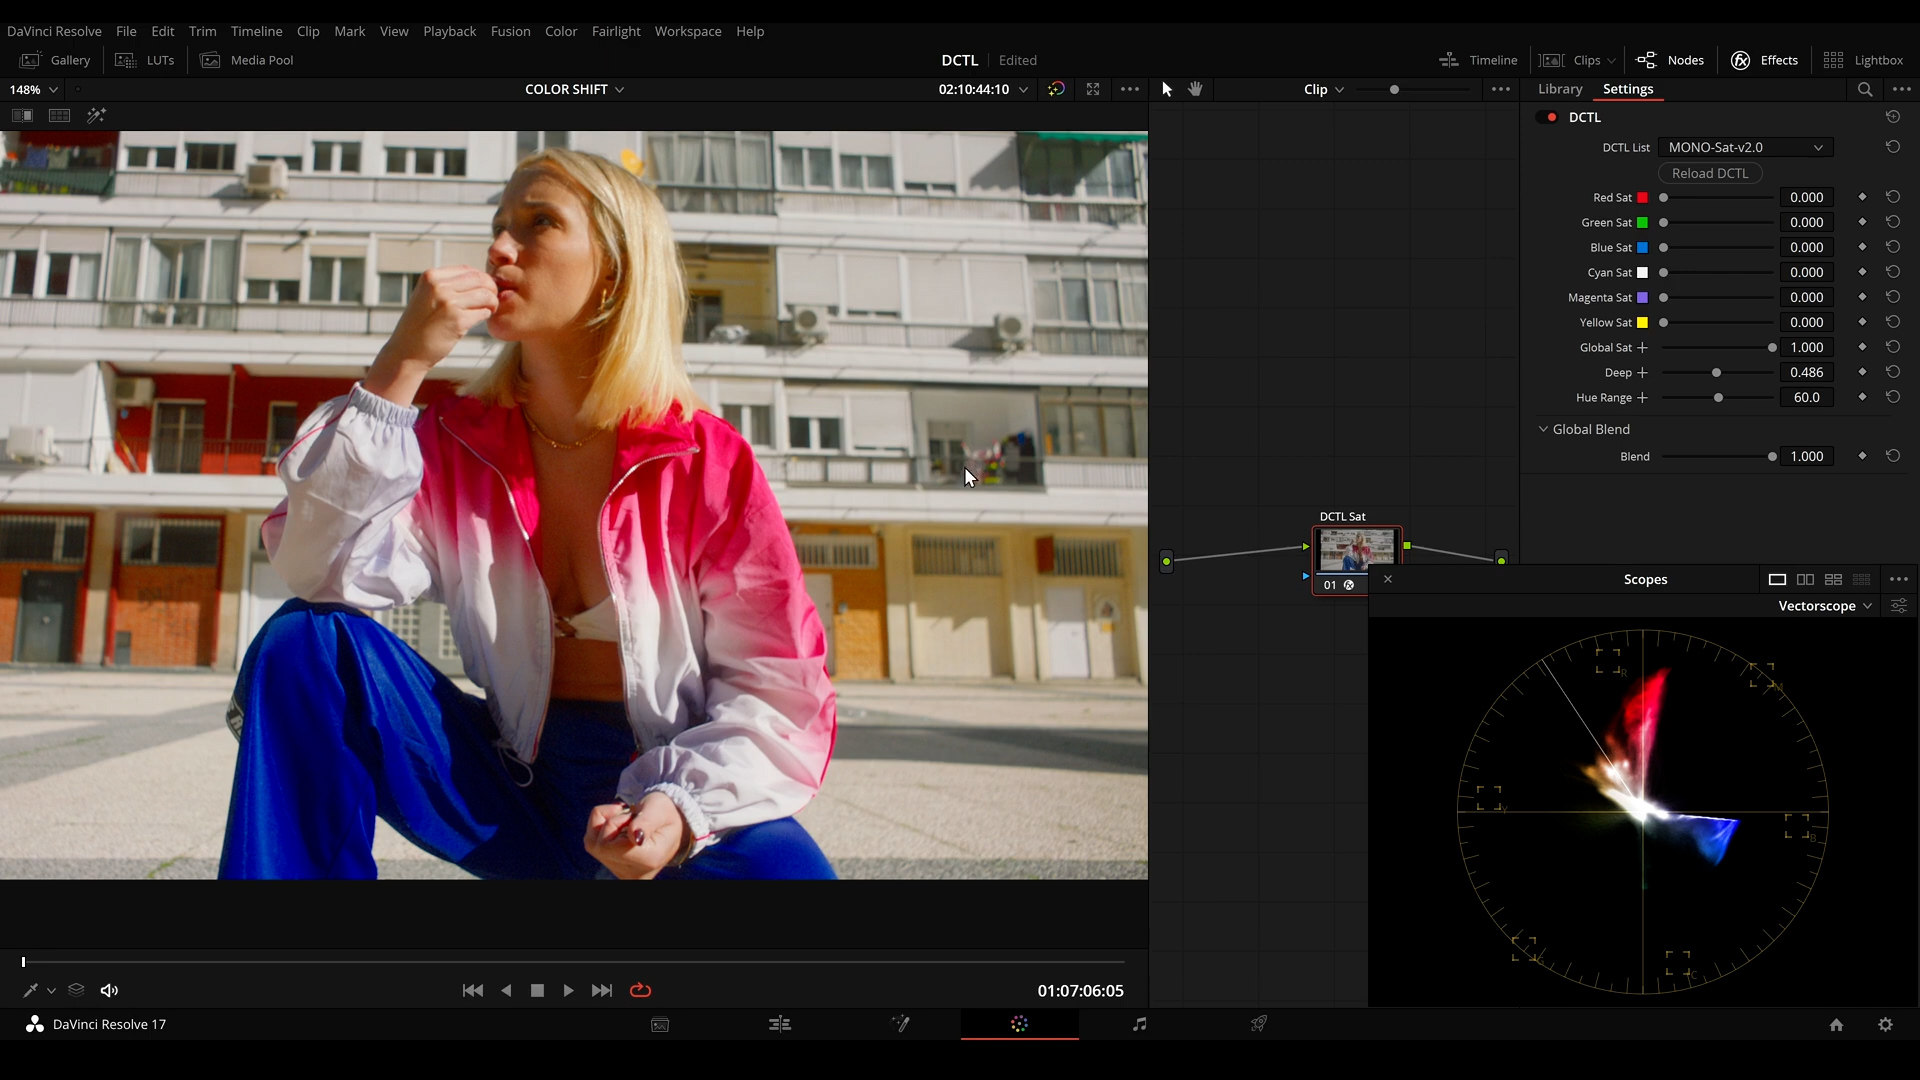Select the hand pan tool
Image resolution: width=1920 pixels, height=1080 pixels.
pyautogui.click(x=1195, y=89)
